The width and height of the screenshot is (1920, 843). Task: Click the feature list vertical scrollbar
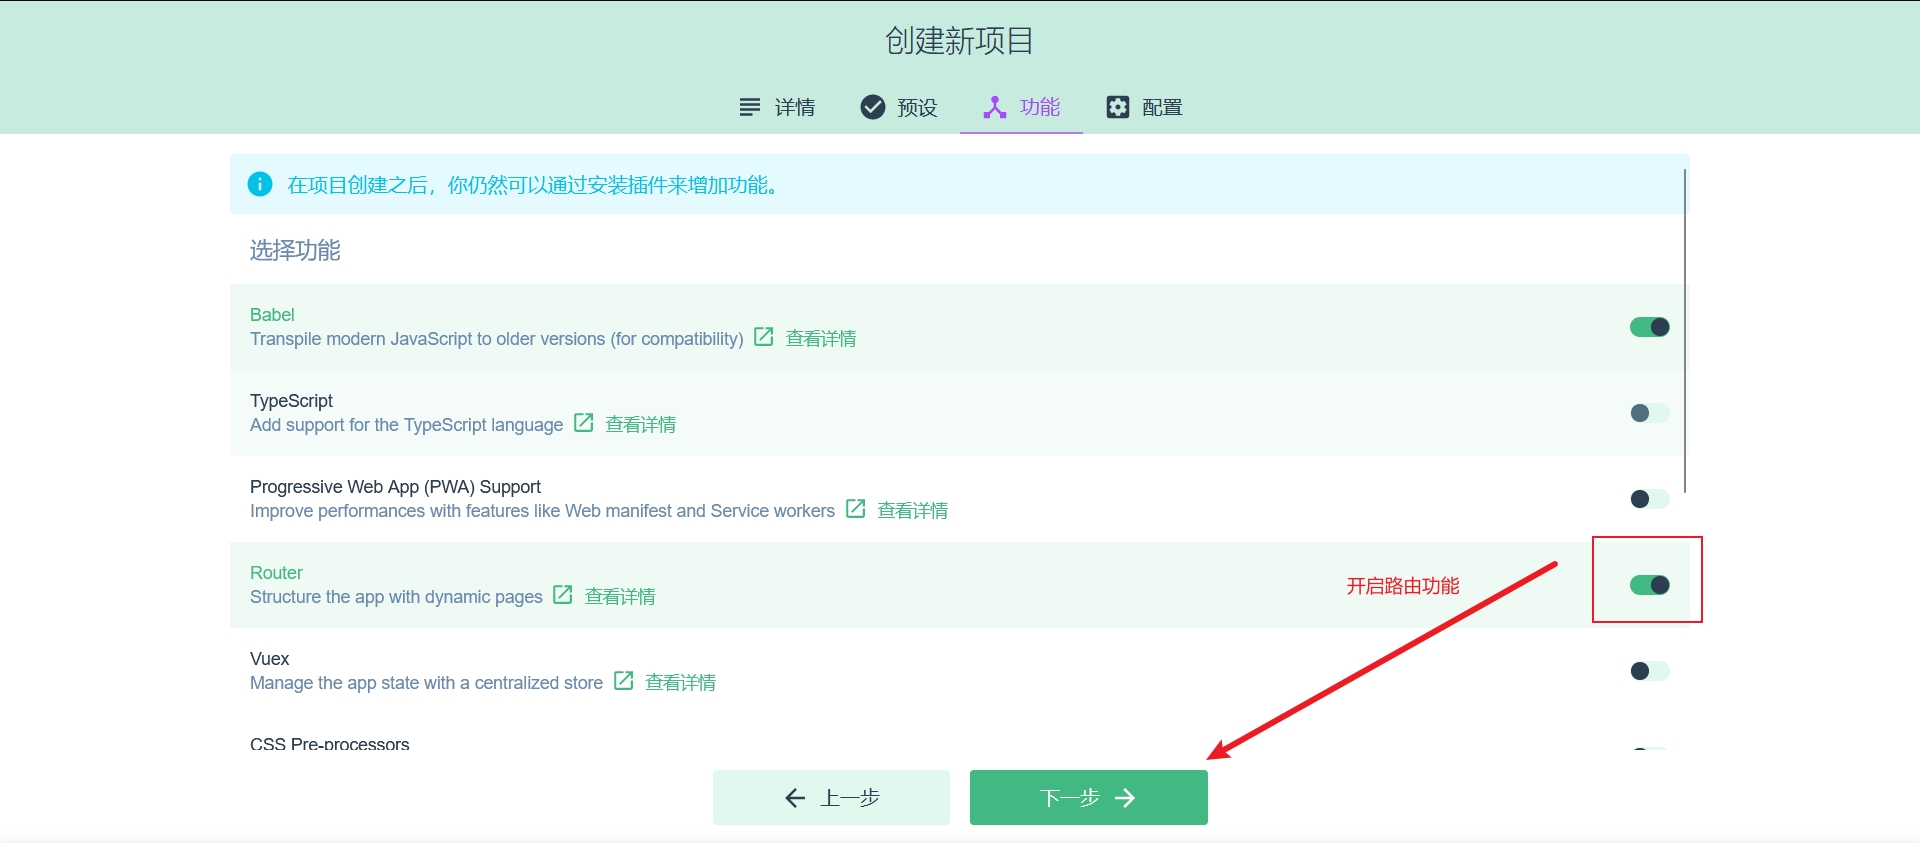click(x=1685, y=330)
